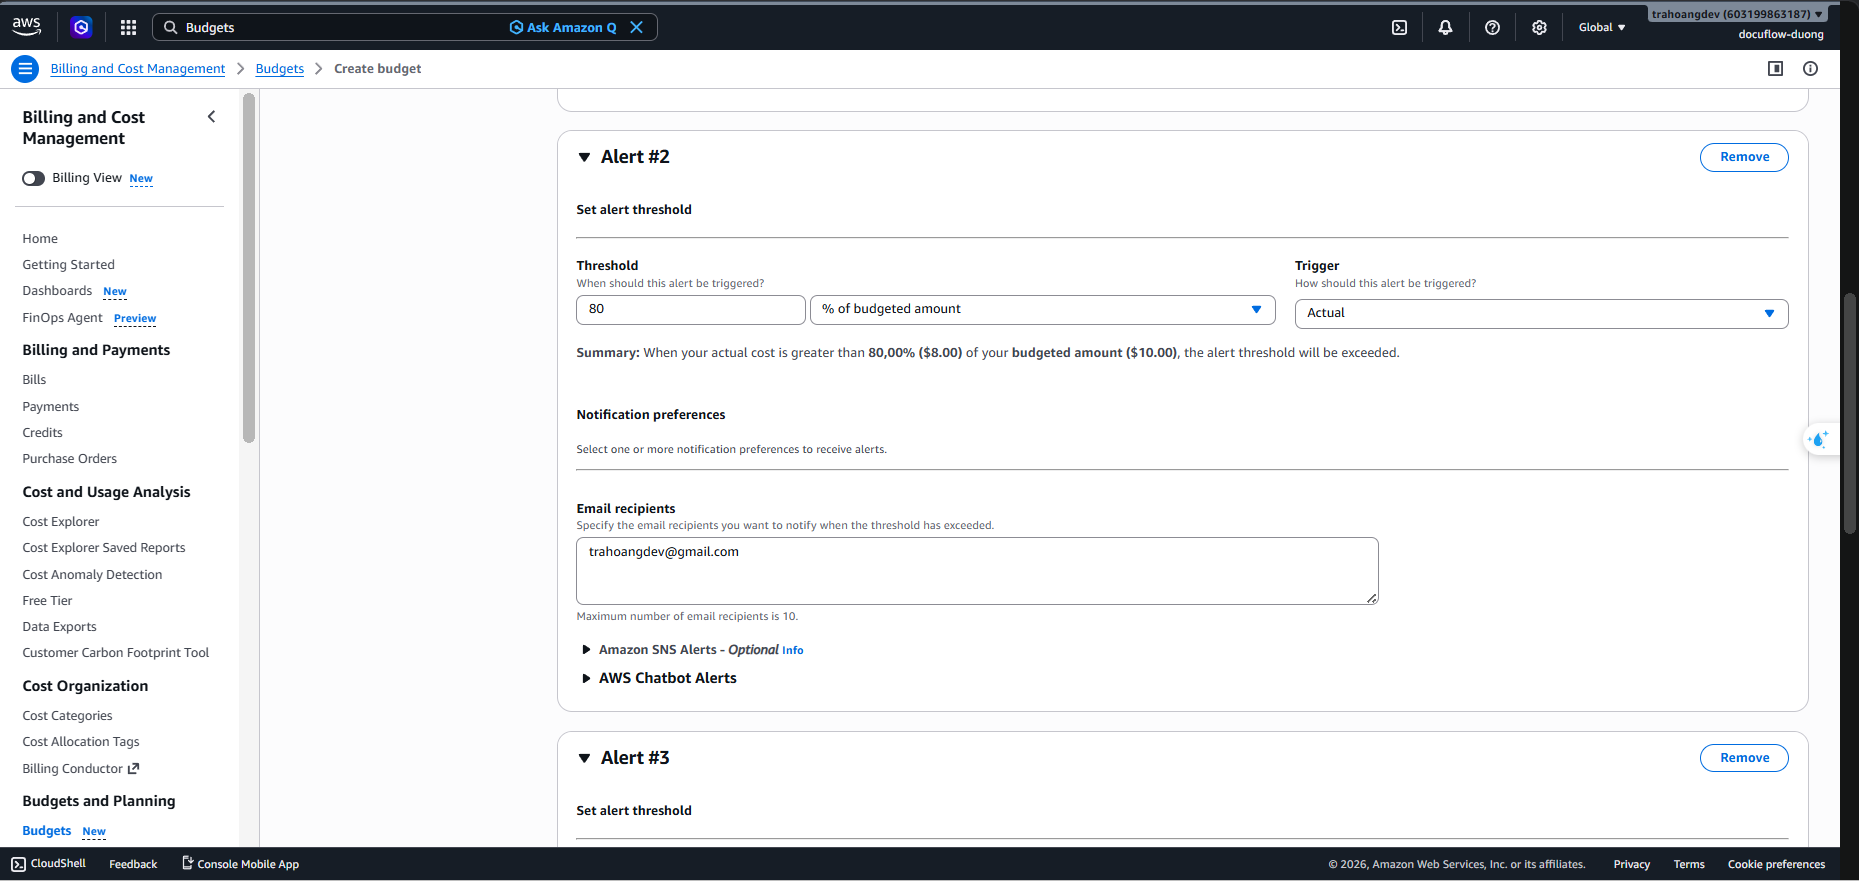Open the Terms footer link
Screen dimensions: 1859x881
tap(1689, 864)
